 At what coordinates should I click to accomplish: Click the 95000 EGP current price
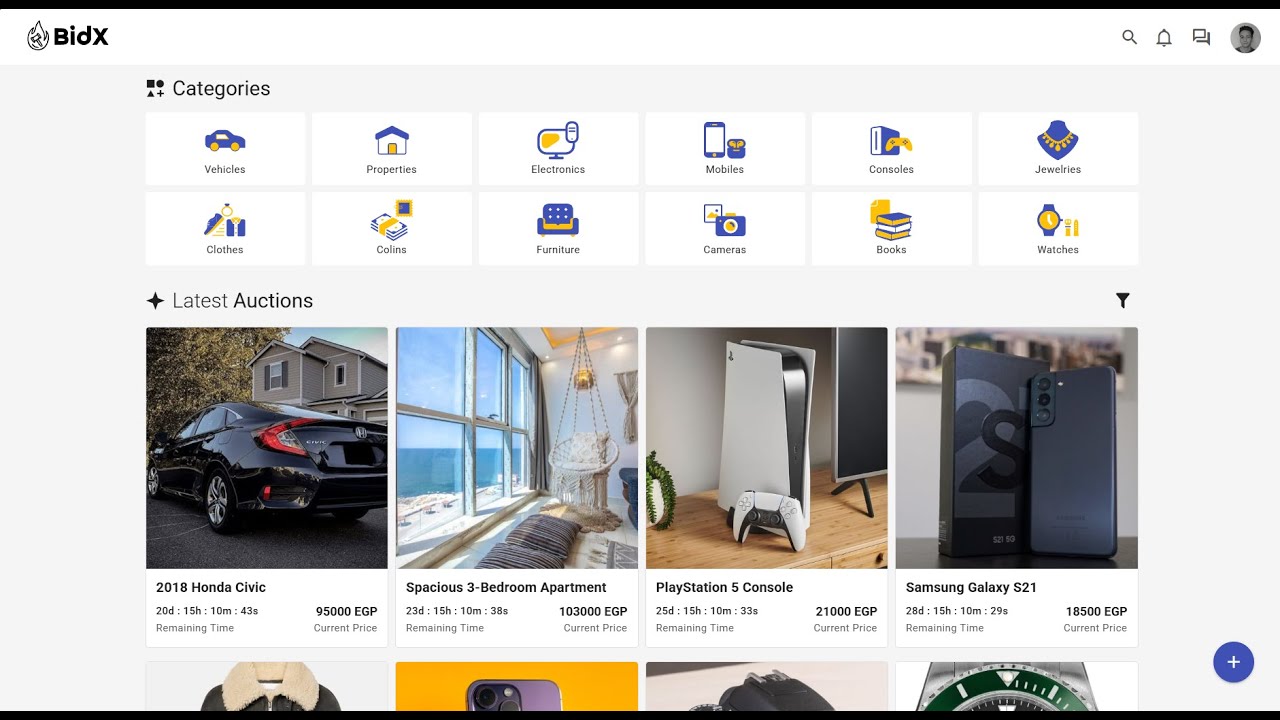coord(346,611)
